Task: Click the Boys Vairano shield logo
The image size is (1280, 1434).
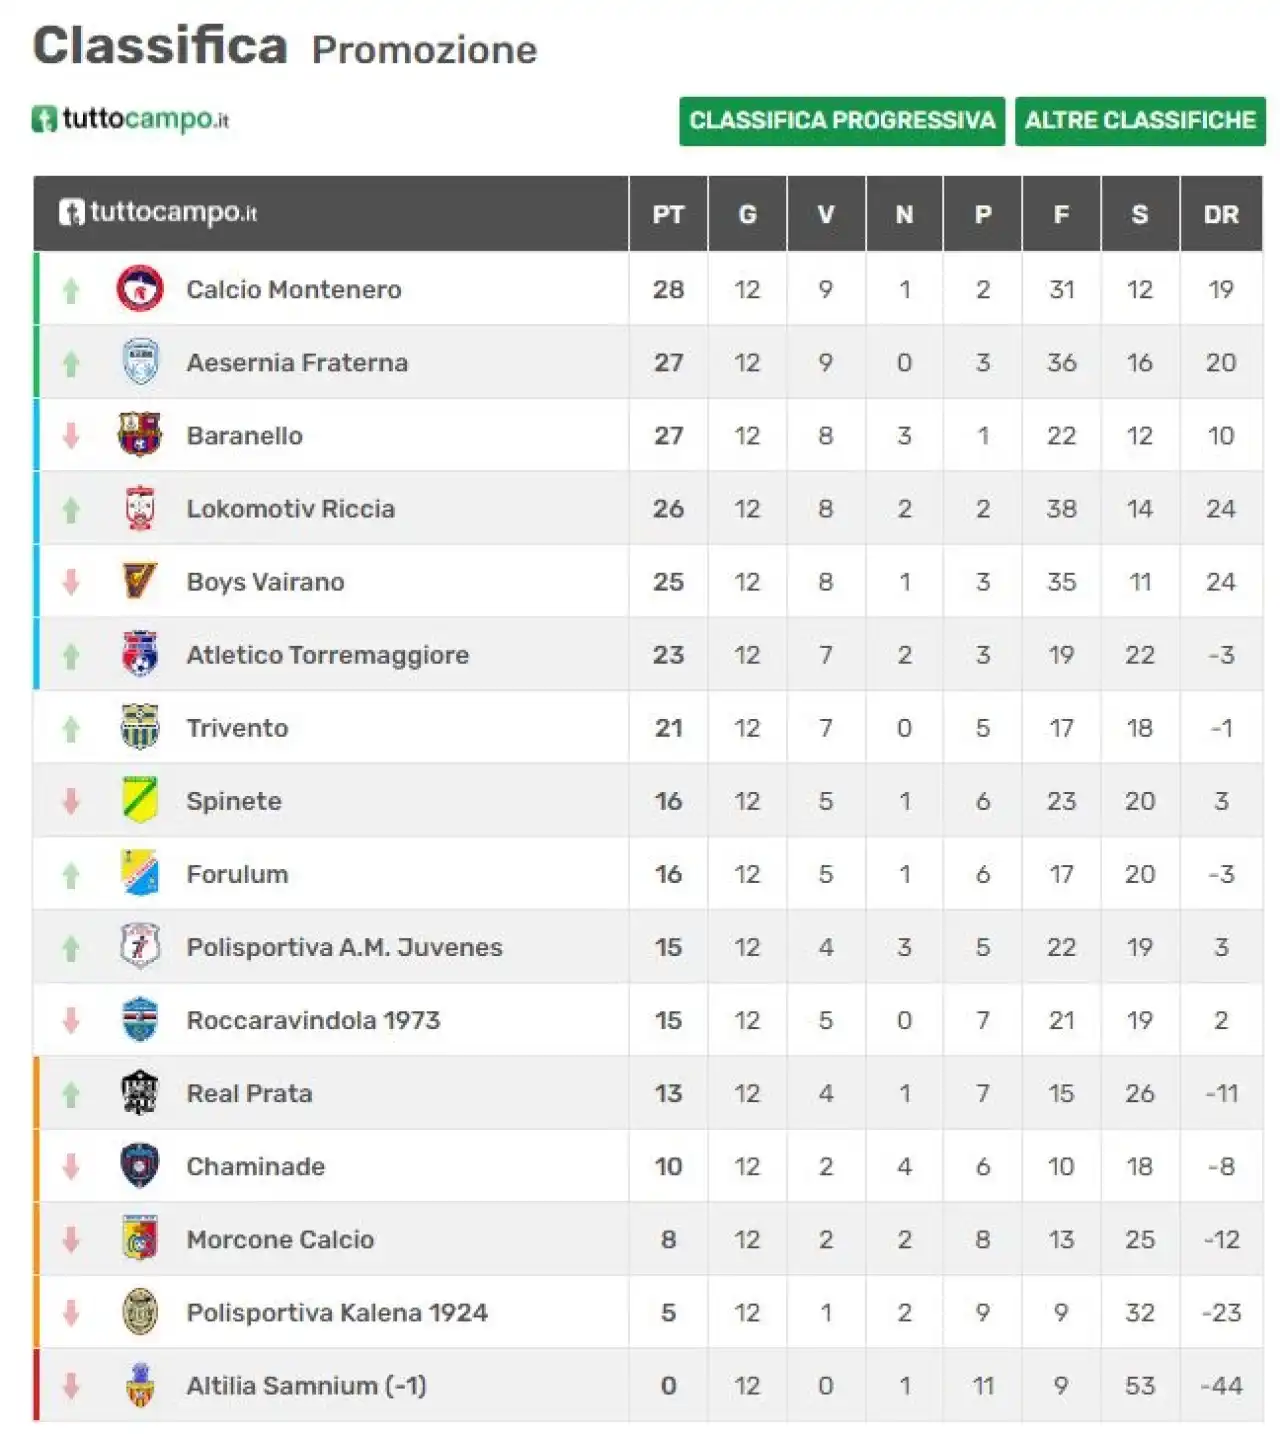Action: pyautogui.click(x=140, y=581)
